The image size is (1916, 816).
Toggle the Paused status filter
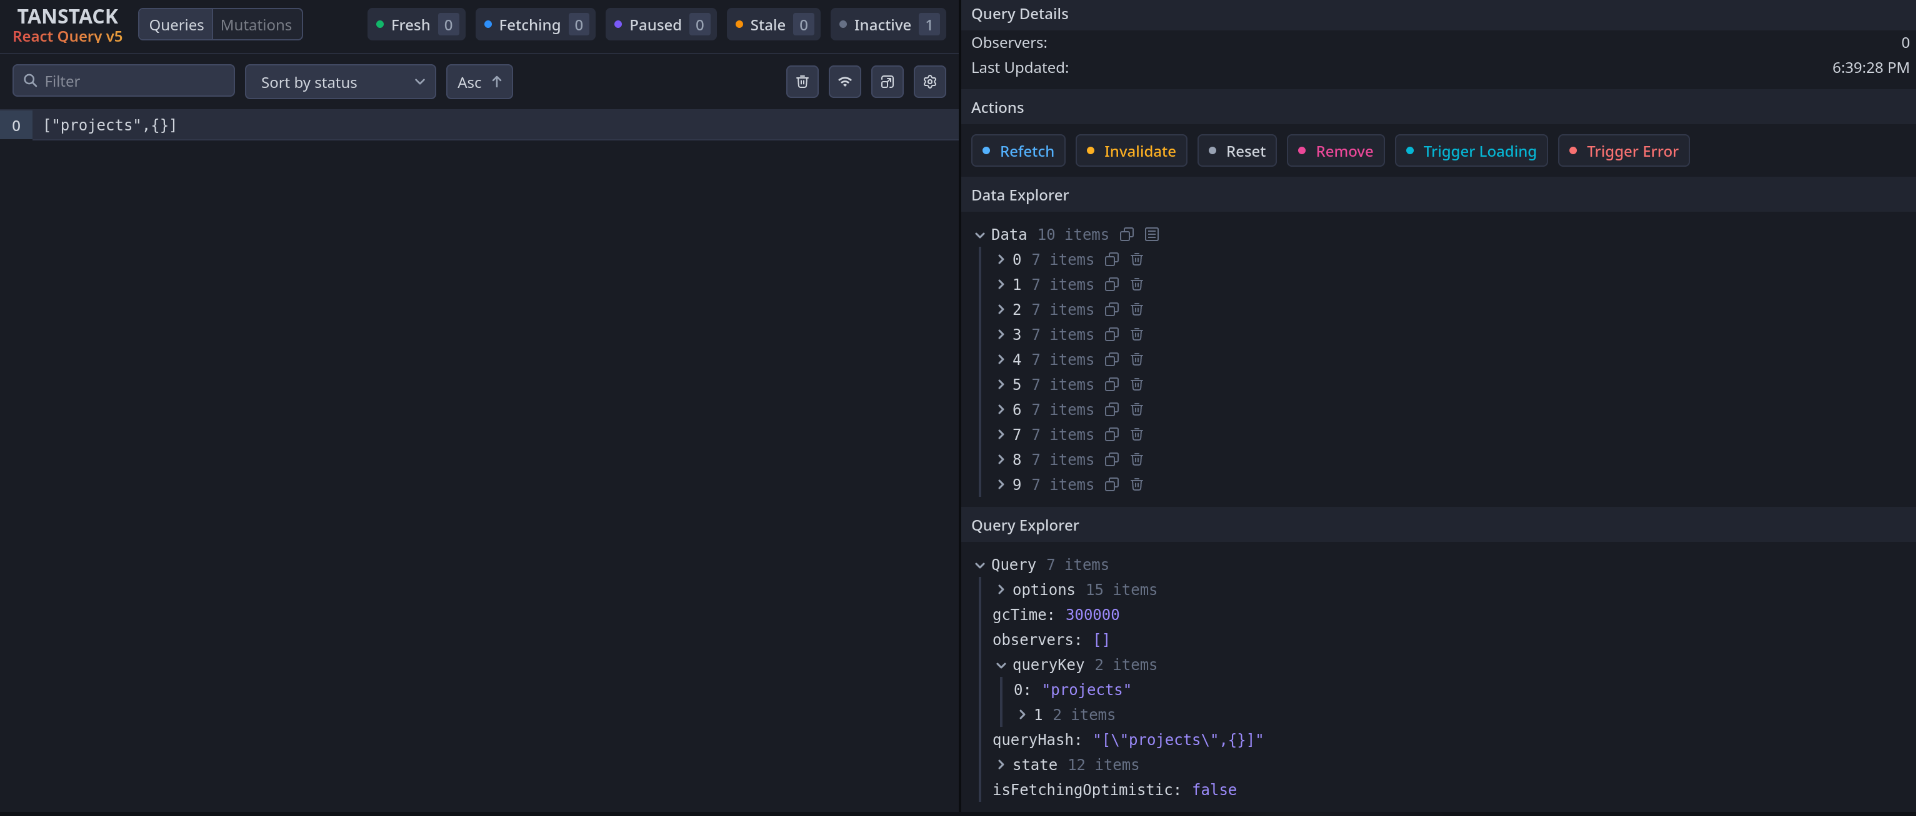click(661, 25)
